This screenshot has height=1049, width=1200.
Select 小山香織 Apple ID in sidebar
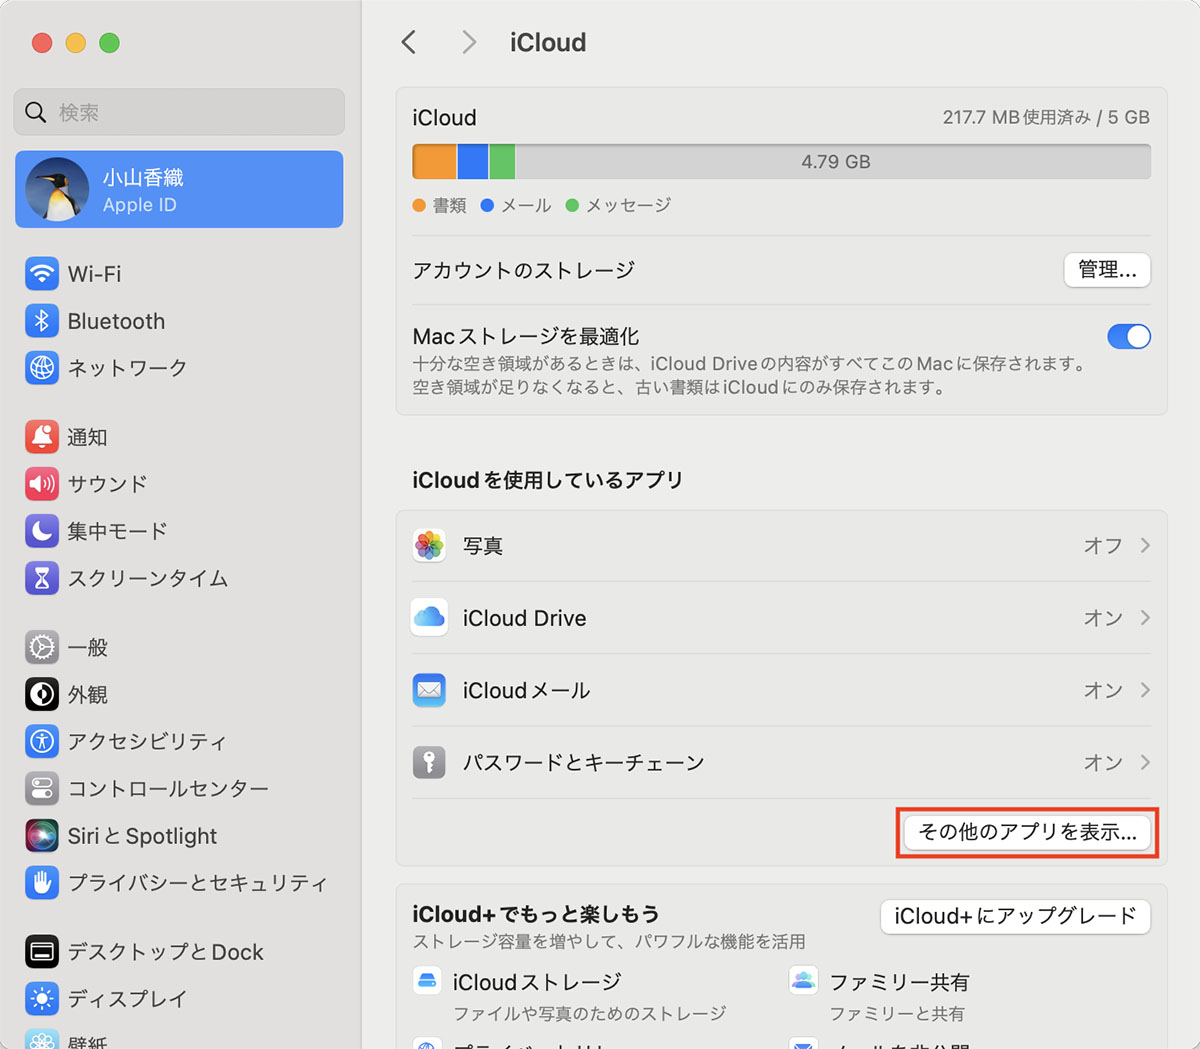(x=179, y=189)
